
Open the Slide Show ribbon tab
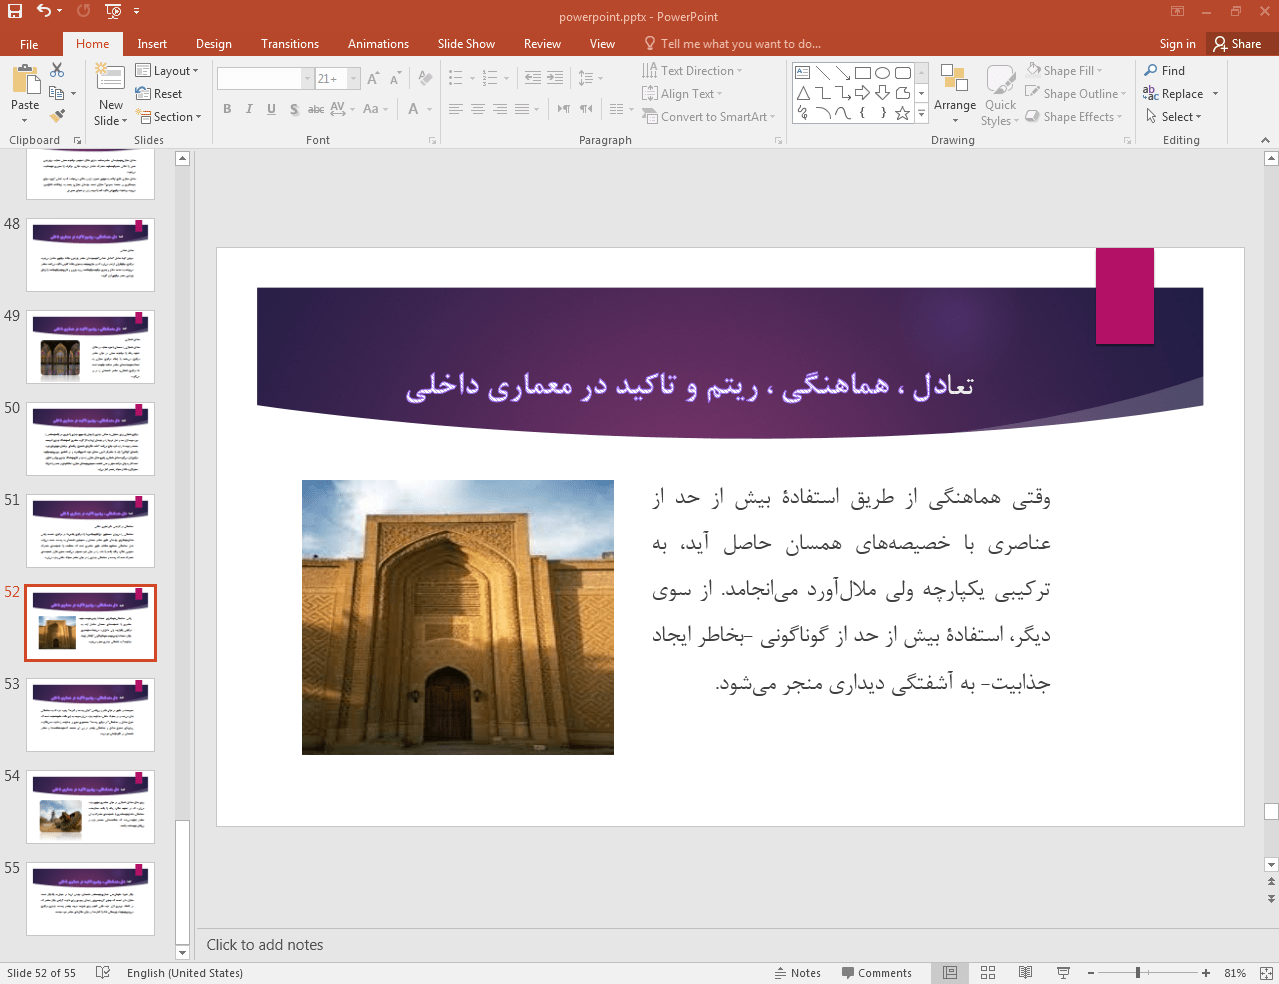pyautogui.click(x=466, y=44)
